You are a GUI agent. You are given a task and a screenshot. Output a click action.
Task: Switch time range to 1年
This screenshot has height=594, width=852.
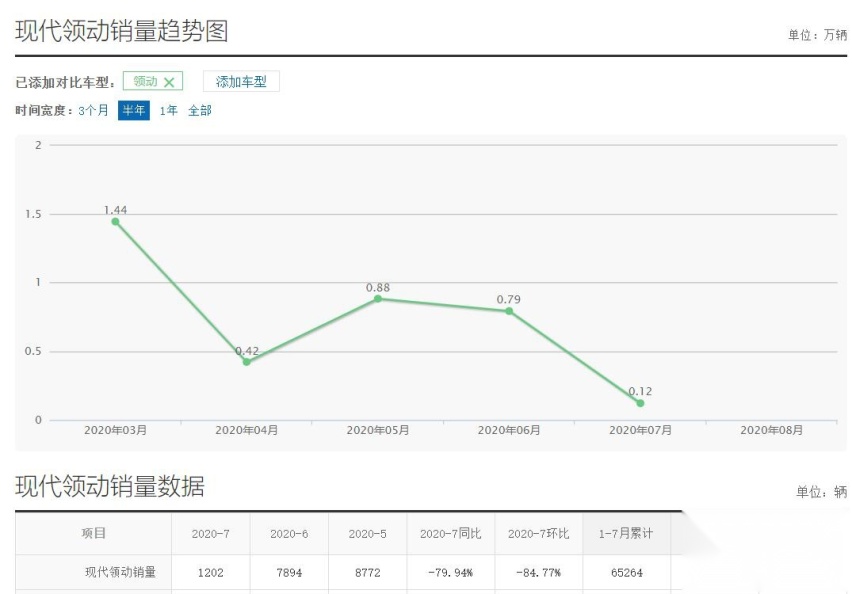click(168, 111)
